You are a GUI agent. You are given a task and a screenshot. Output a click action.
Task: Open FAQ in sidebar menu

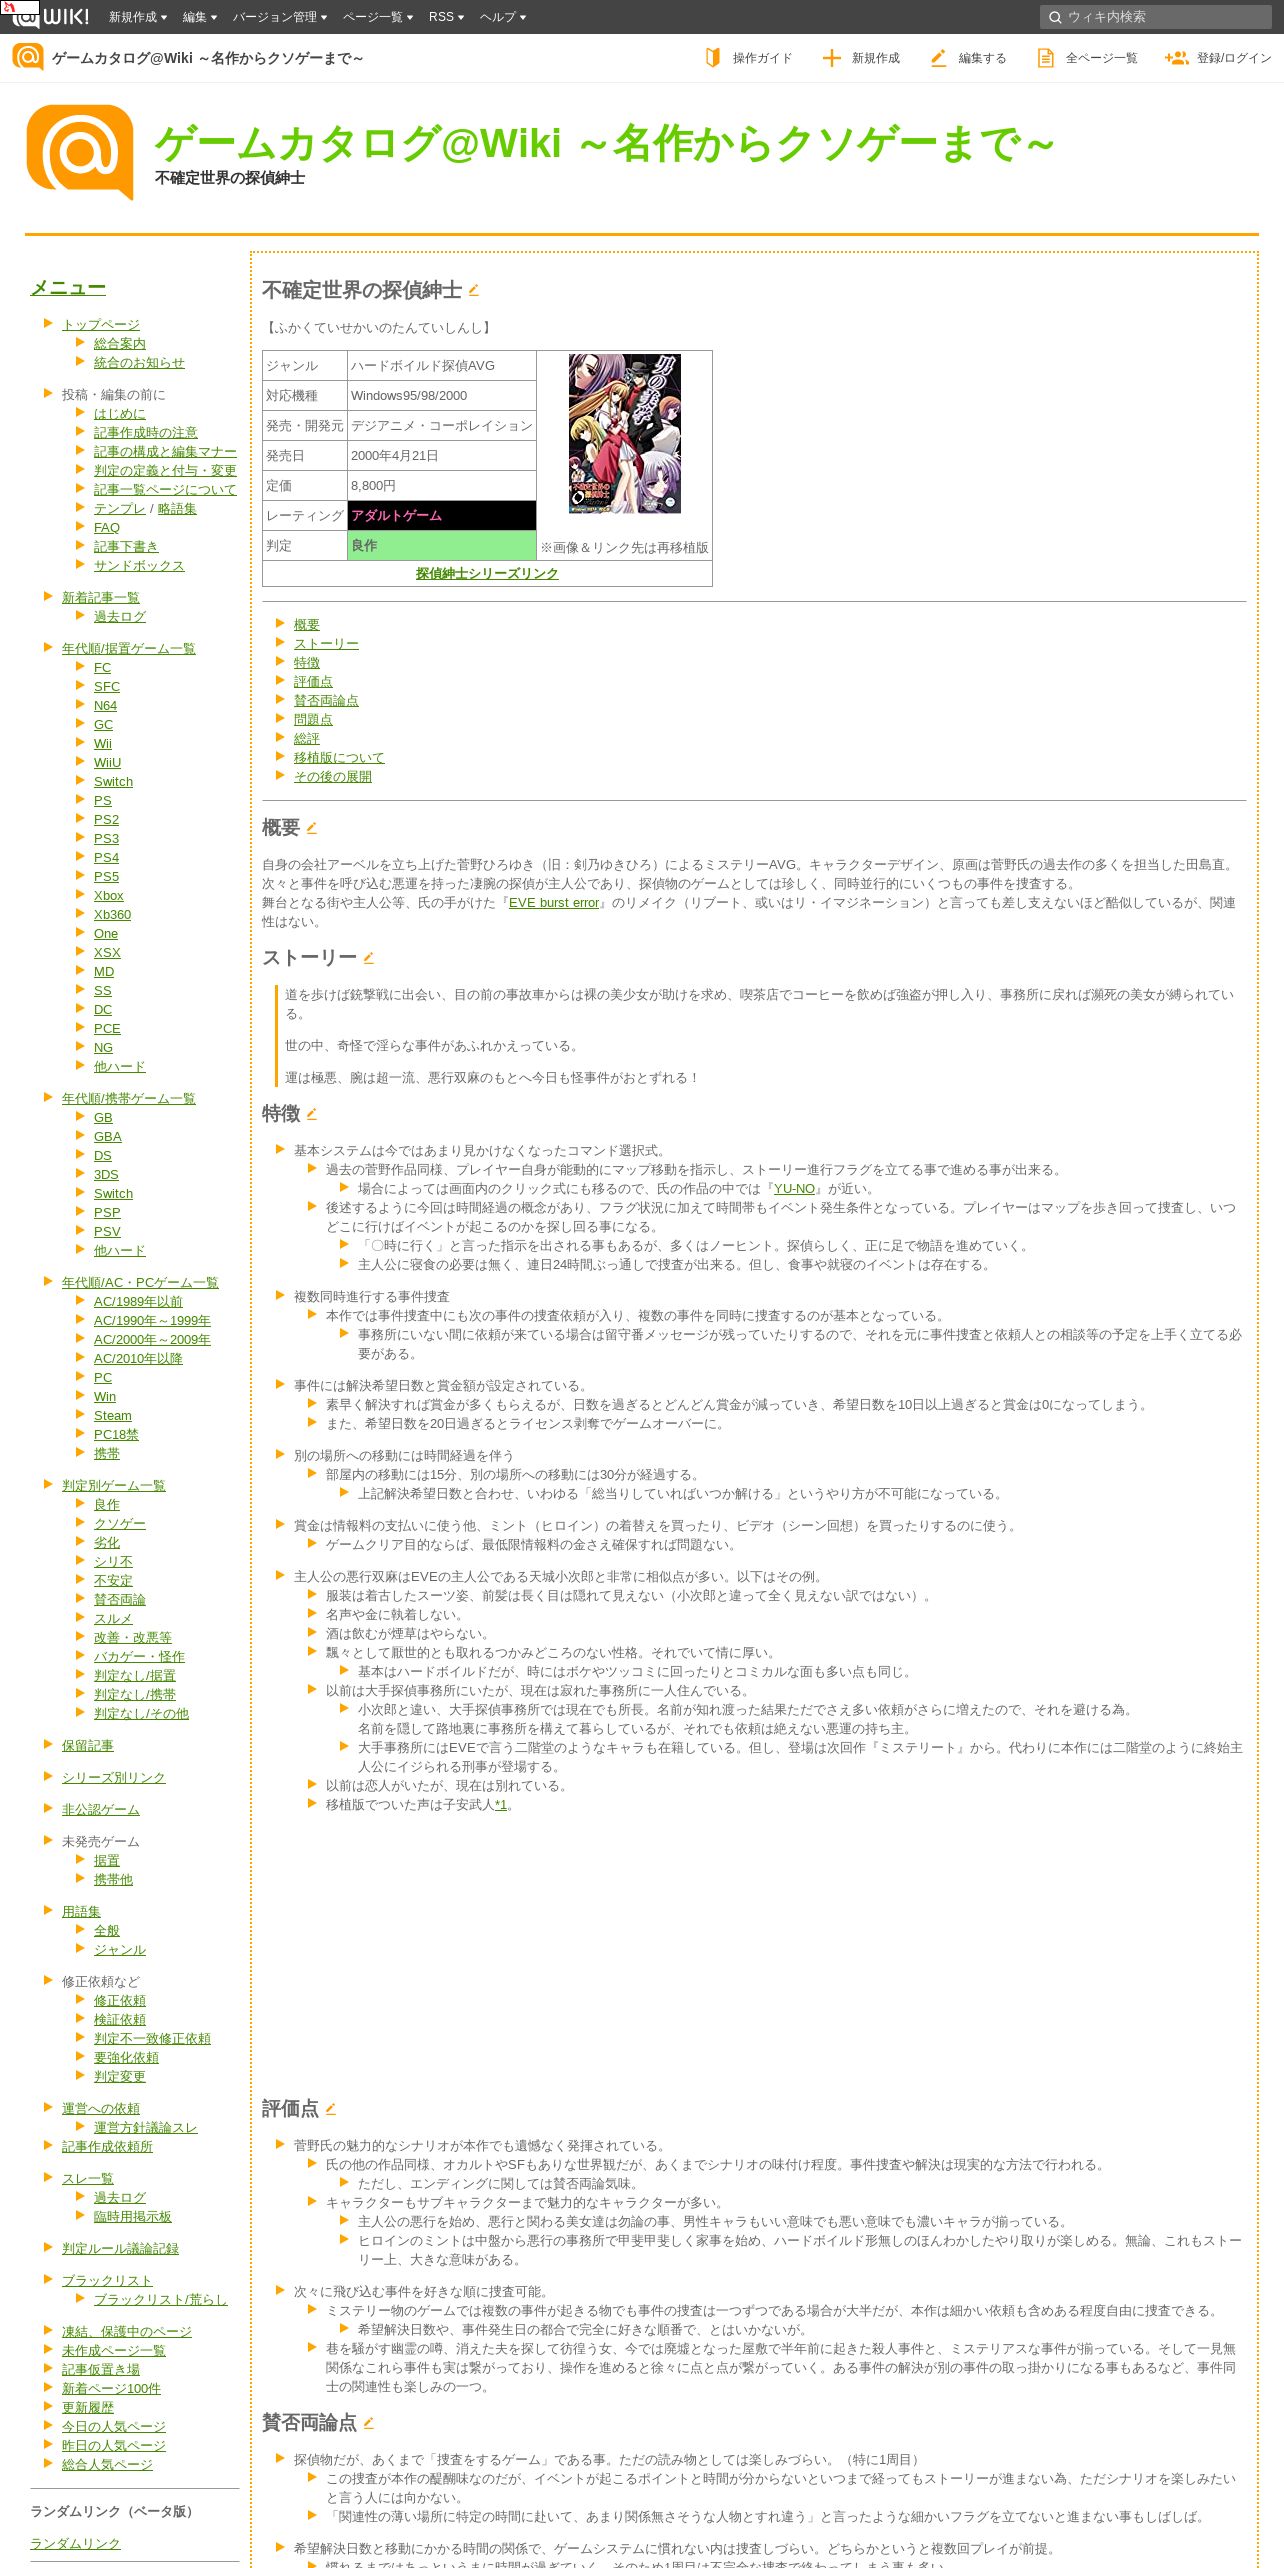coord(107,528)
